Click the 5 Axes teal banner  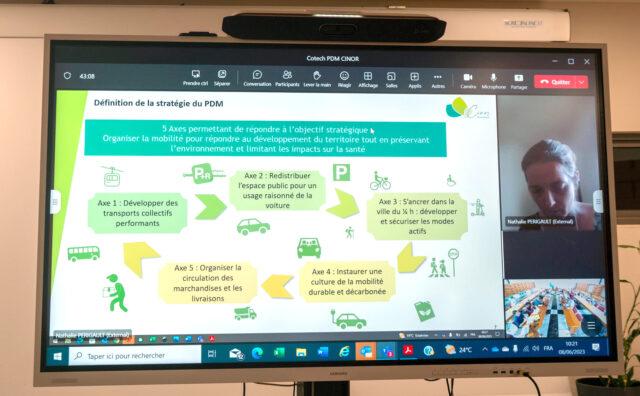coord(265,139)
